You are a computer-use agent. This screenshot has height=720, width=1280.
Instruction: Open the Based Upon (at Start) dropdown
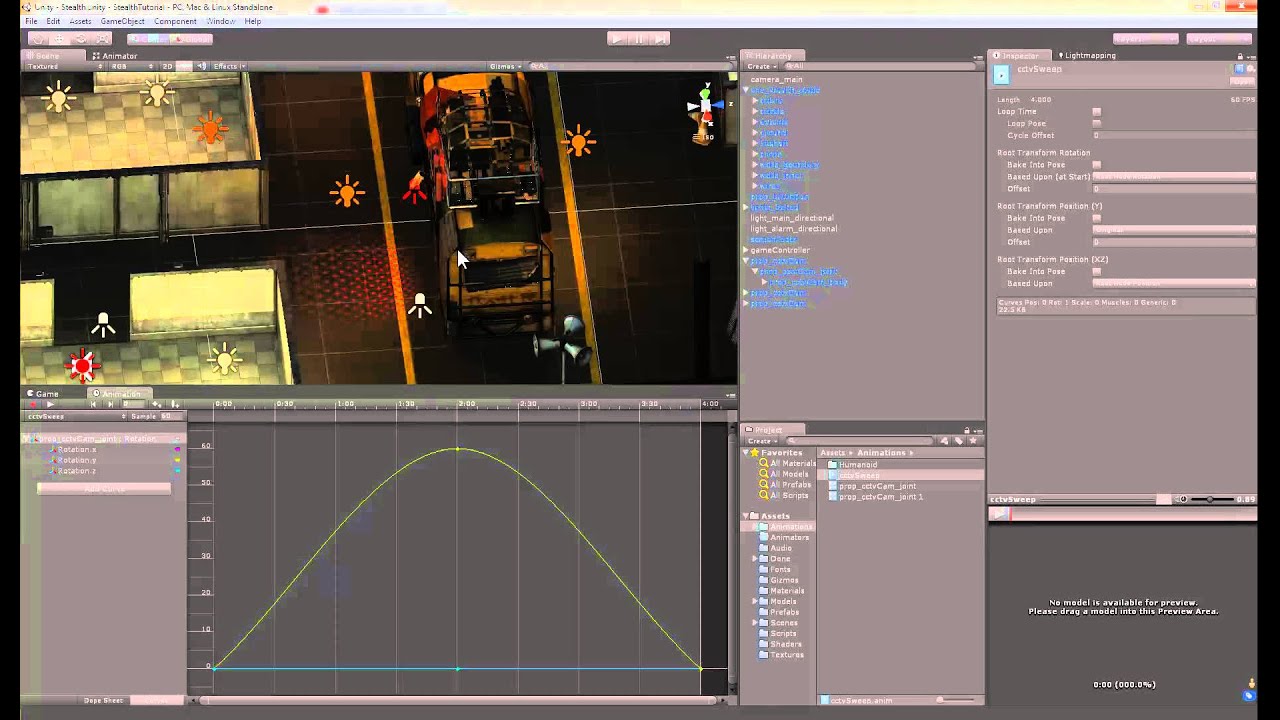1174,177
